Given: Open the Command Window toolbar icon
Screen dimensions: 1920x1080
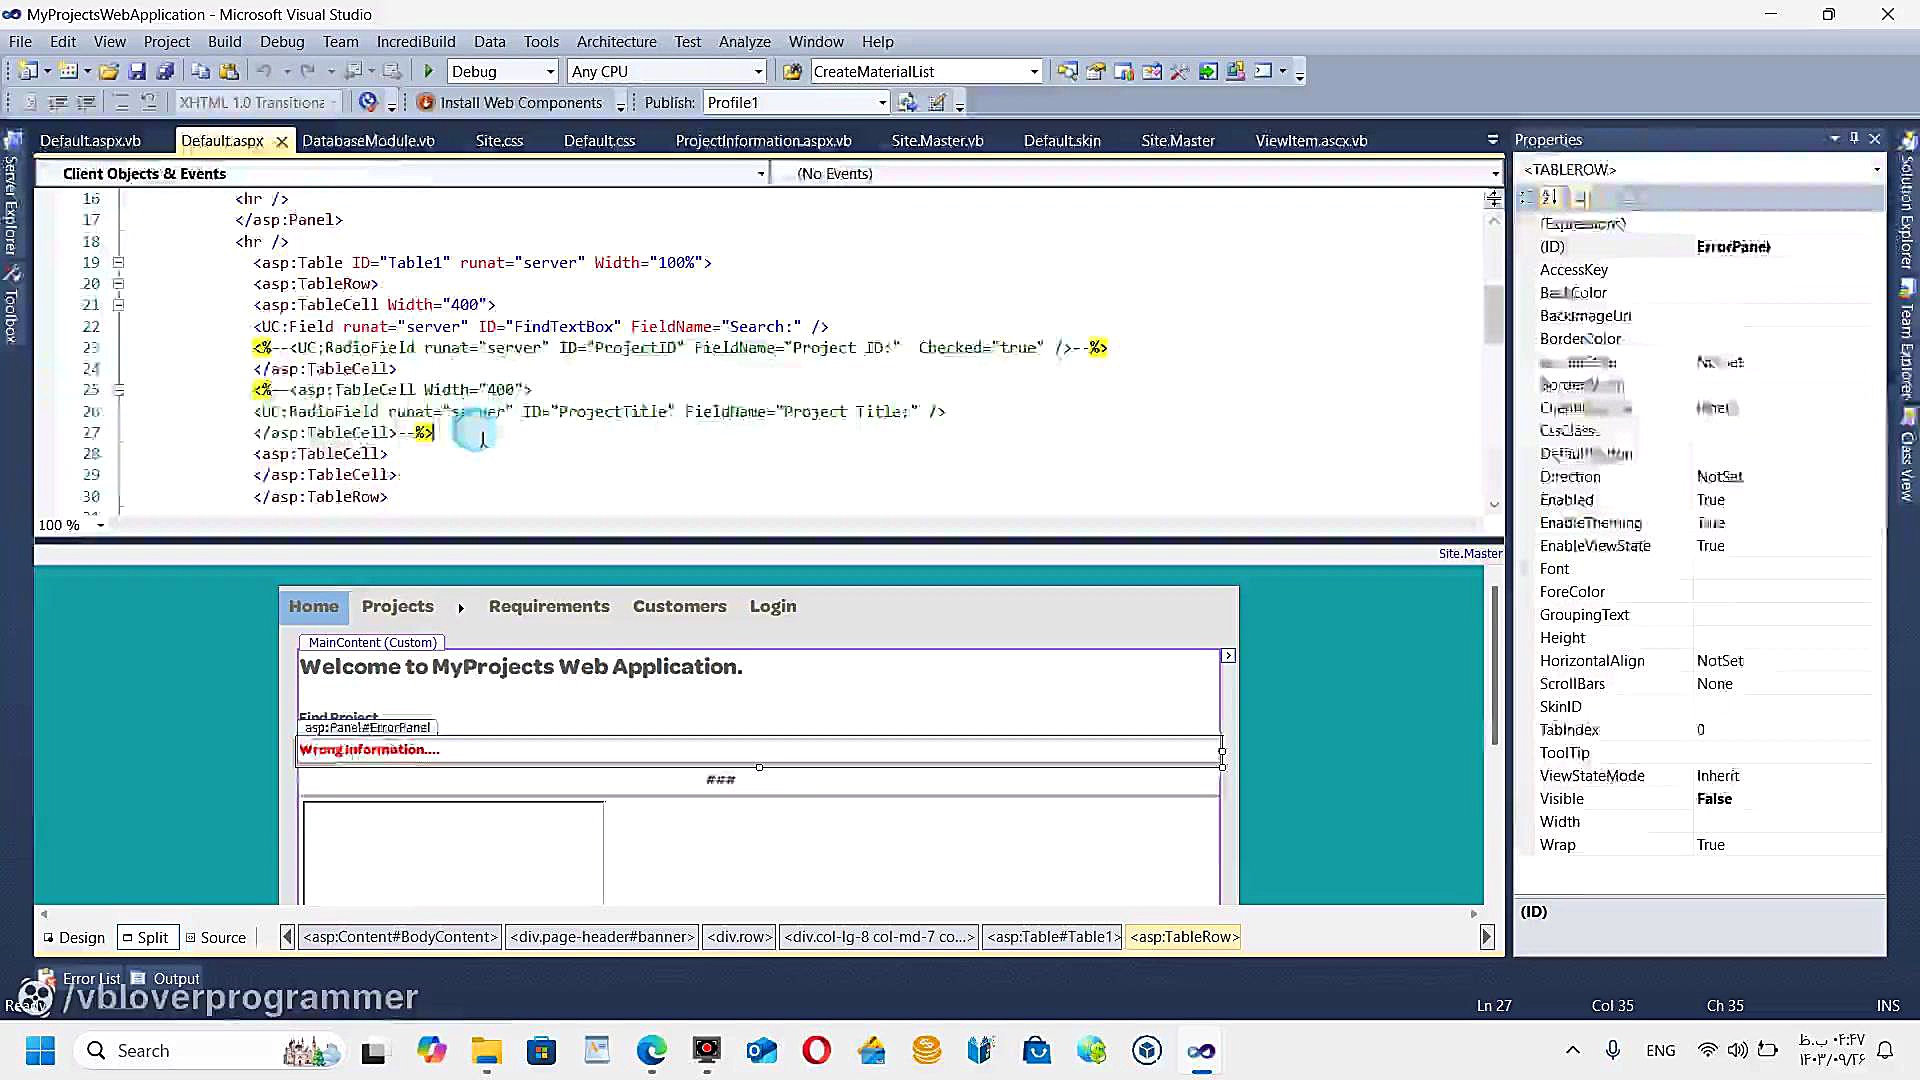Looking at the screenshot, I should 1263,71.
